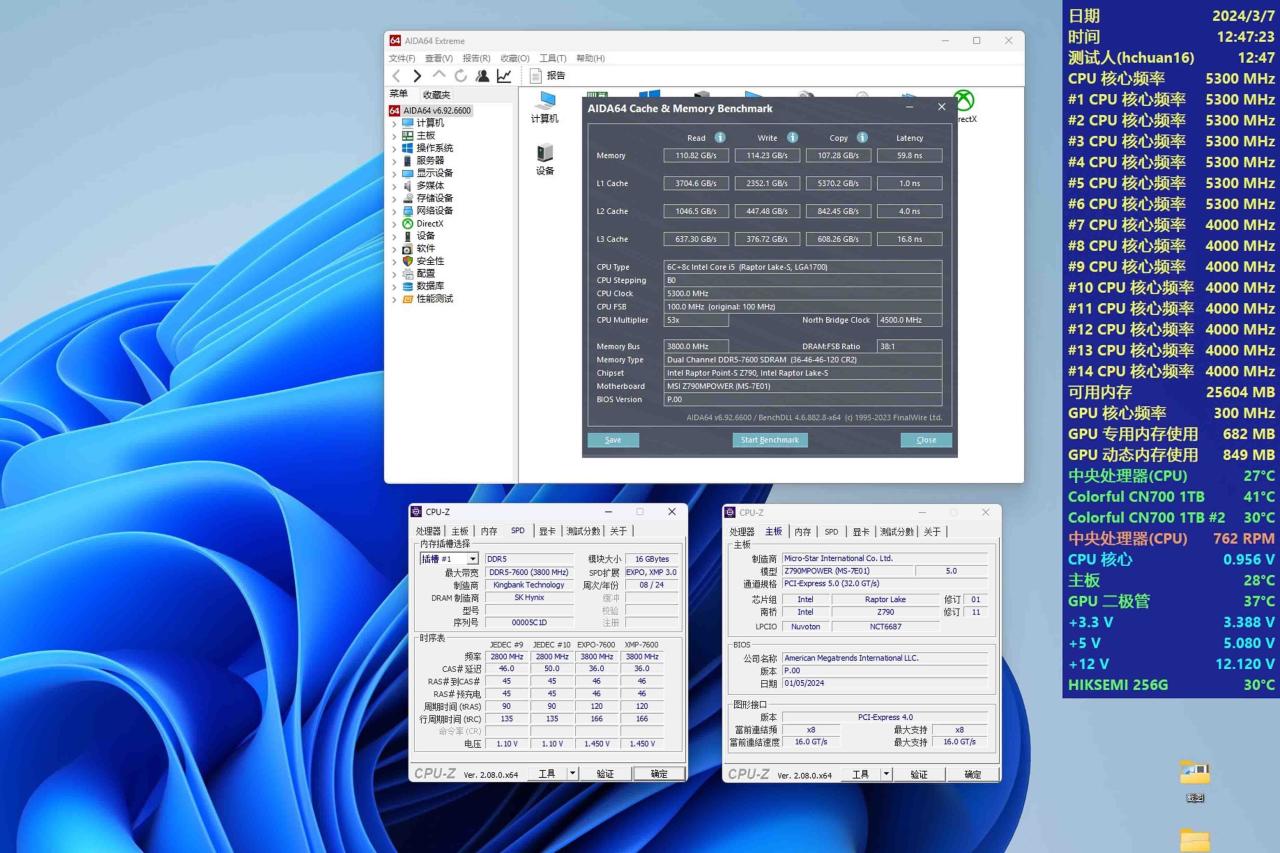Open the 工具(T) menu in AIDA64
The width and height of the screenshot is (1280, 853).
pyautogui.click(x=553, y=58)
